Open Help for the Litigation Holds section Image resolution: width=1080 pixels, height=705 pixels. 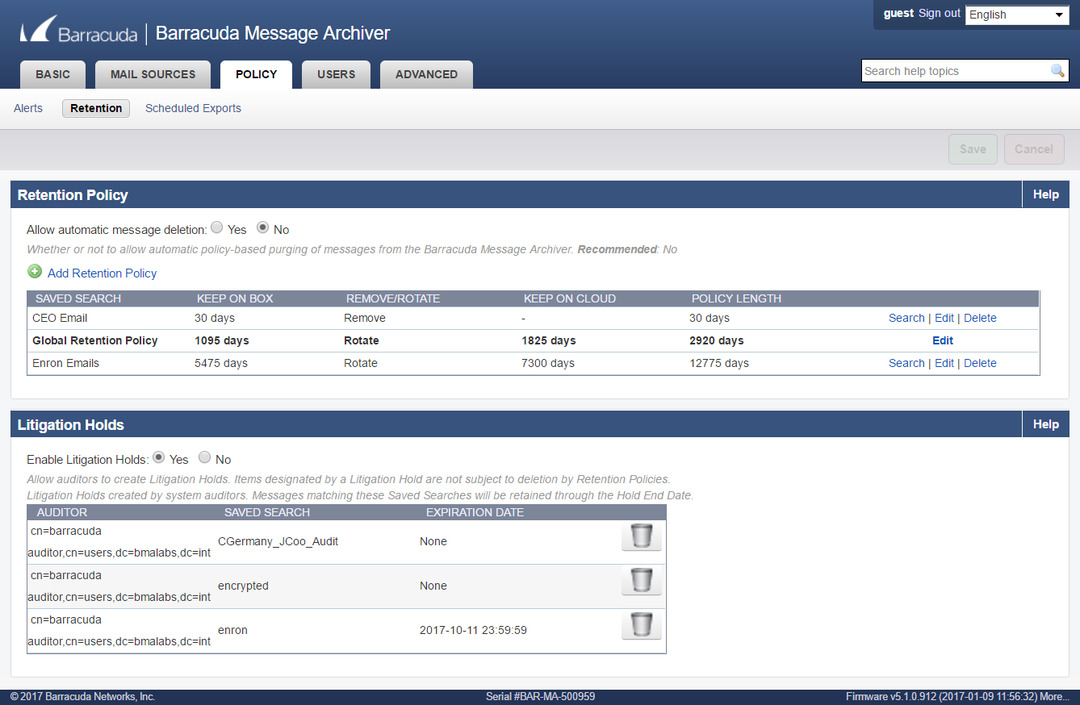[x=1044, y=424]
